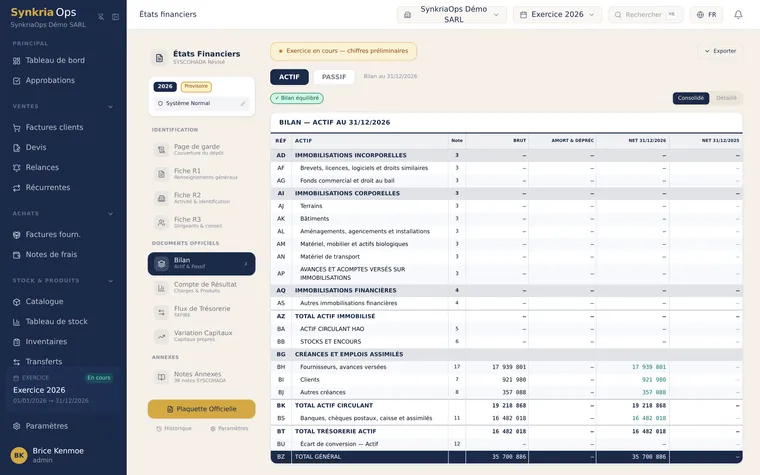The height and width of the screenshot is (475, 760).
Task: Open Notes Annexes SYSCOHADA
Action: click(201, 377)
